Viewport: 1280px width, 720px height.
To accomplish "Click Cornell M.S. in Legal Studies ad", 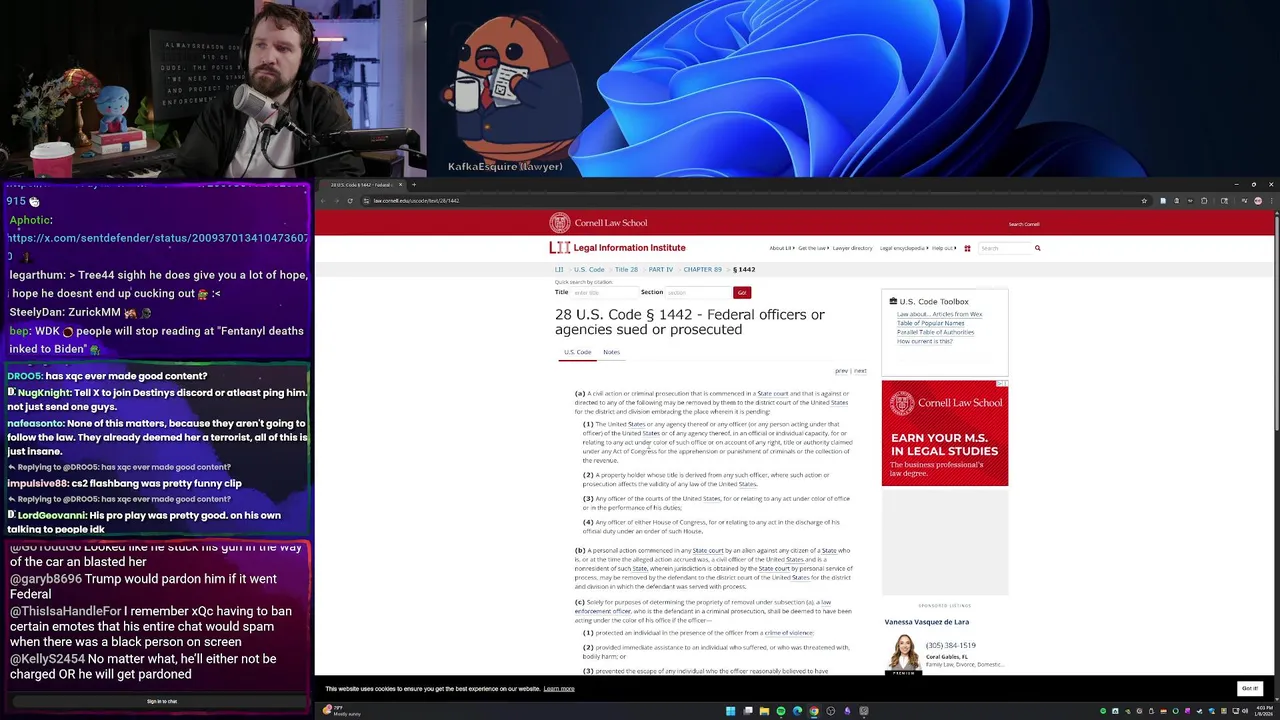I will (x=945, y=433).
